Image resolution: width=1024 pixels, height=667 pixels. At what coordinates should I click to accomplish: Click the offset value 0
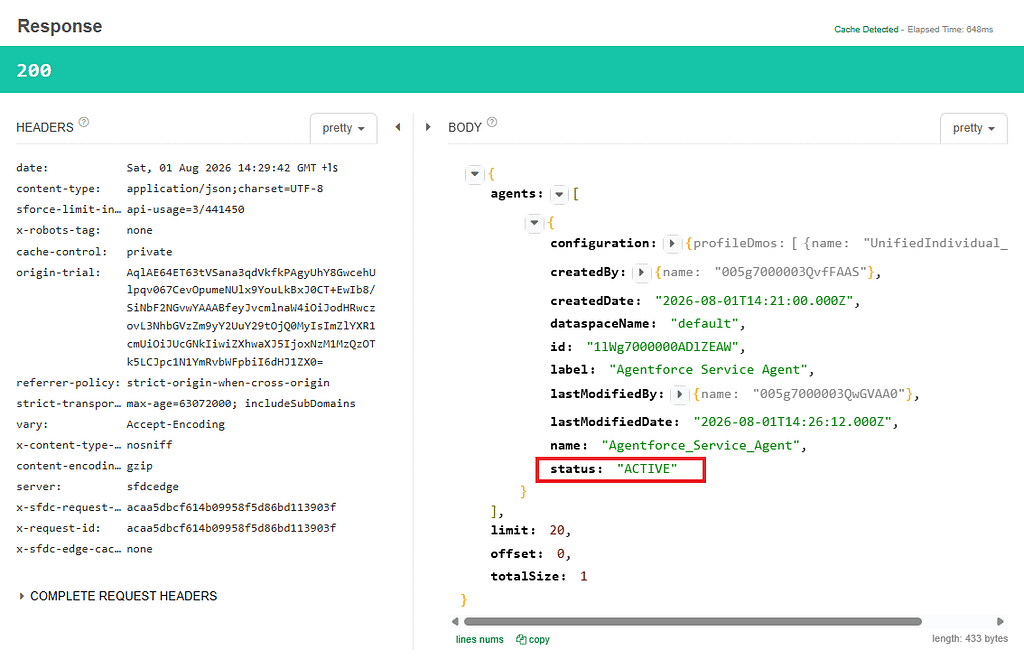[560, 554]
